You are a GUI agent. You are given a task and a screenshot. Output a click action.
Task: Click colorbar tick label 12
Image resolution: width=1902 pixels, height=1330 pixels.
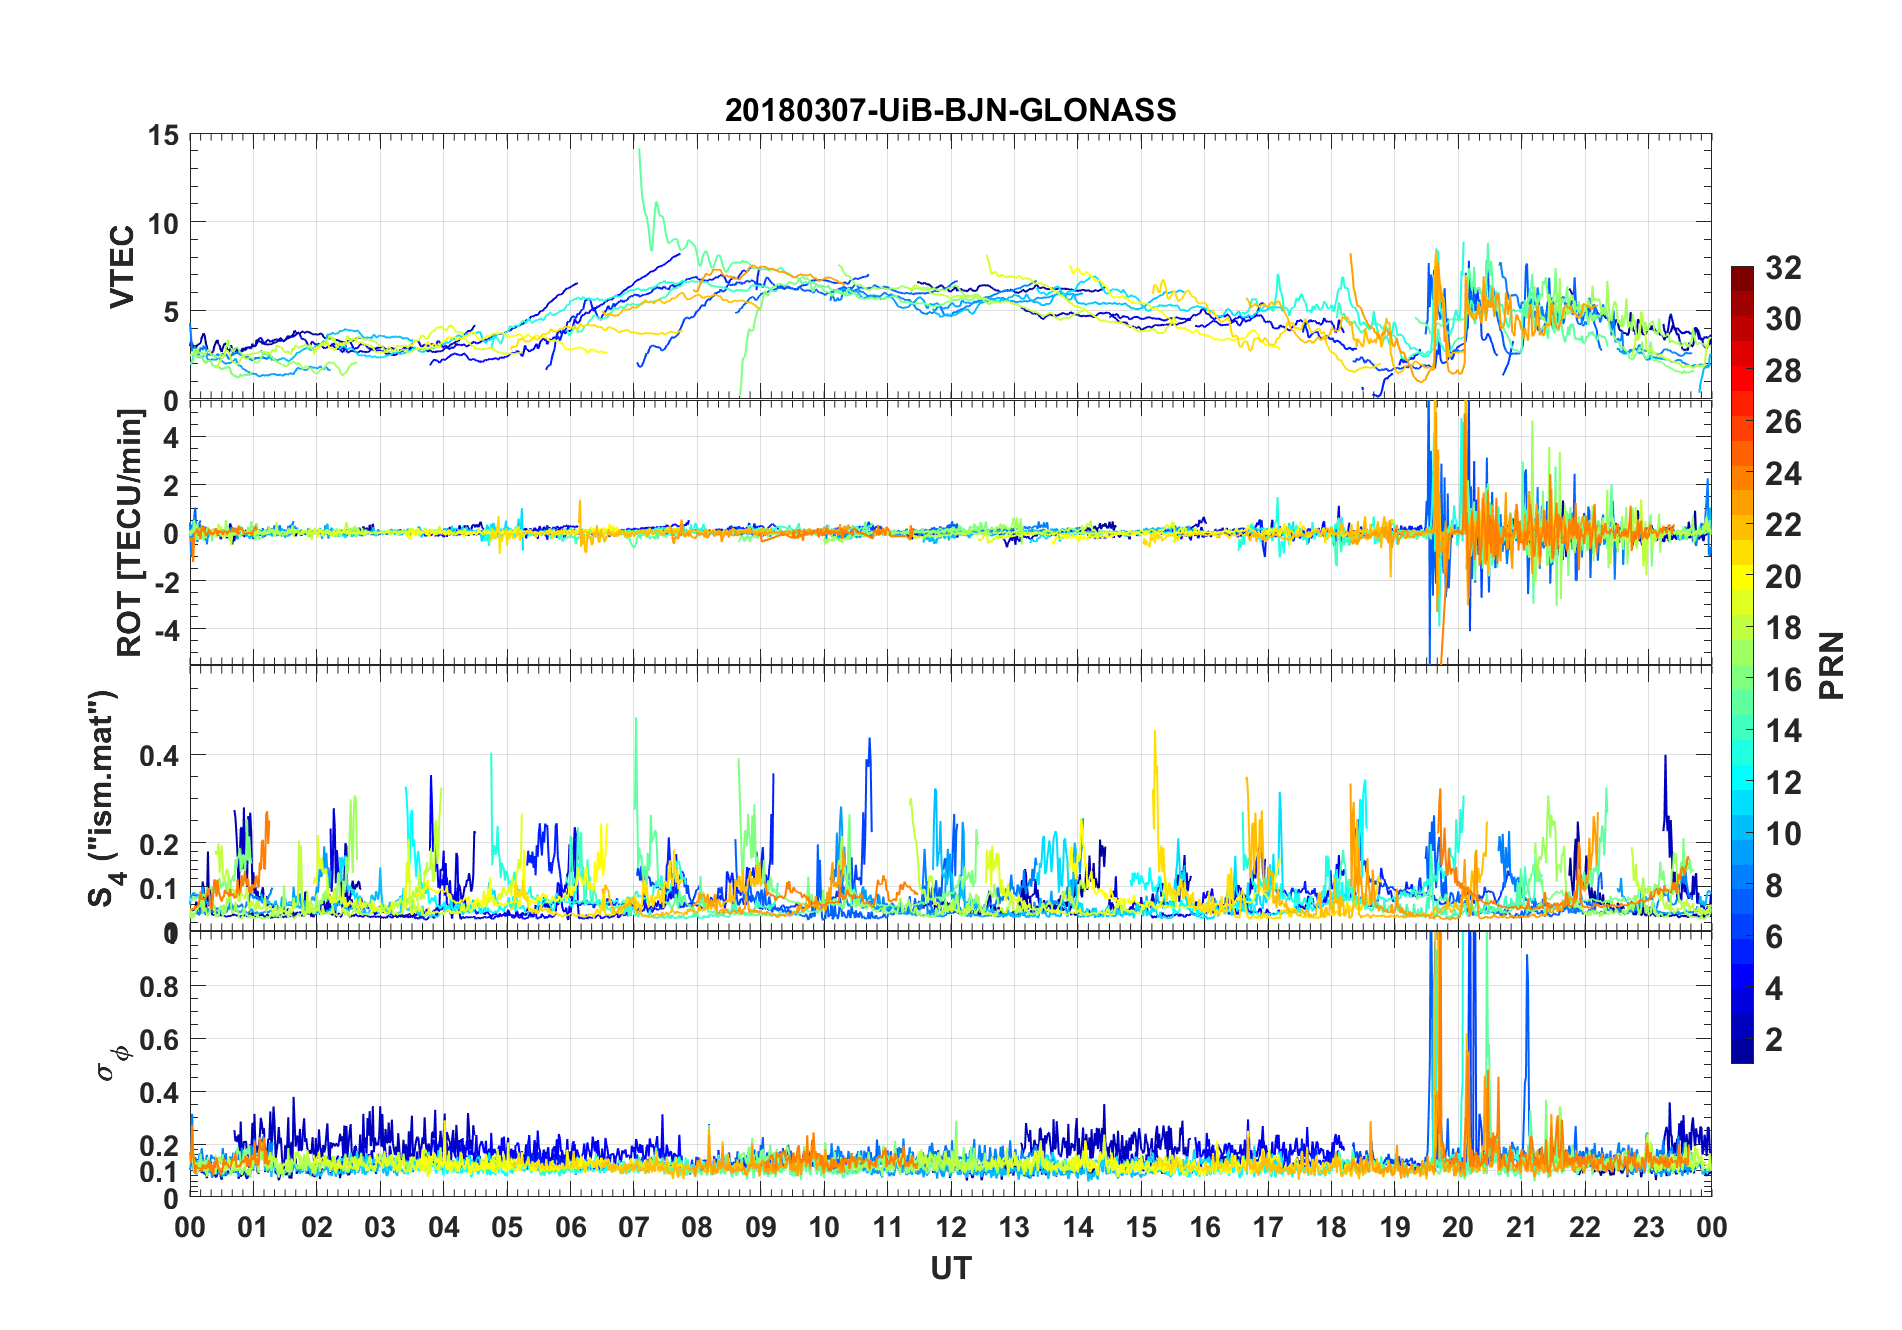point(1783,783)
